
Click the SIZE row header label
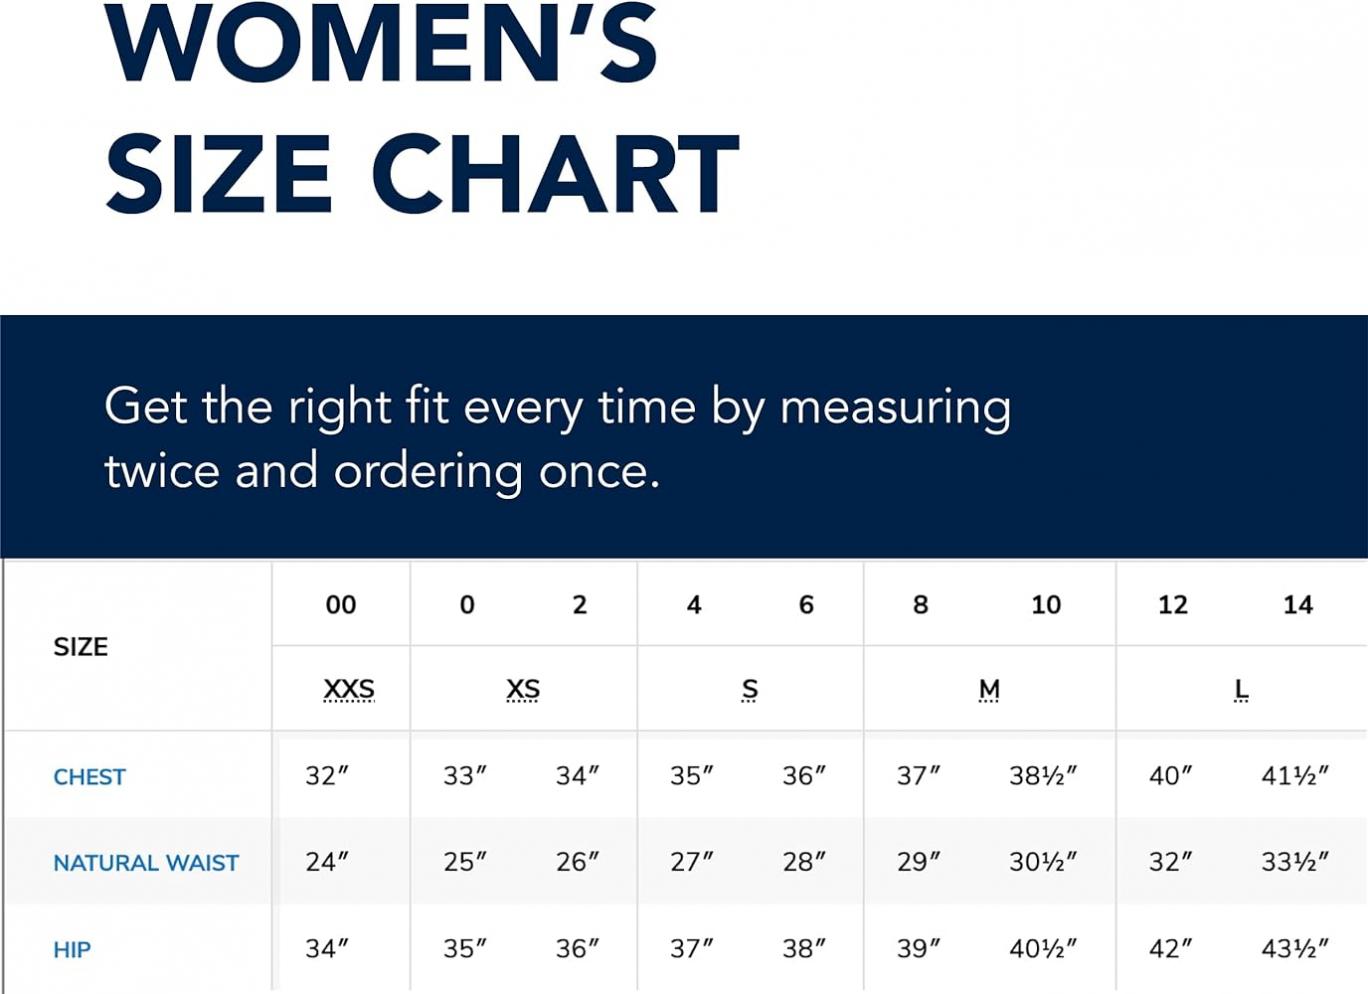coord(81,647)
